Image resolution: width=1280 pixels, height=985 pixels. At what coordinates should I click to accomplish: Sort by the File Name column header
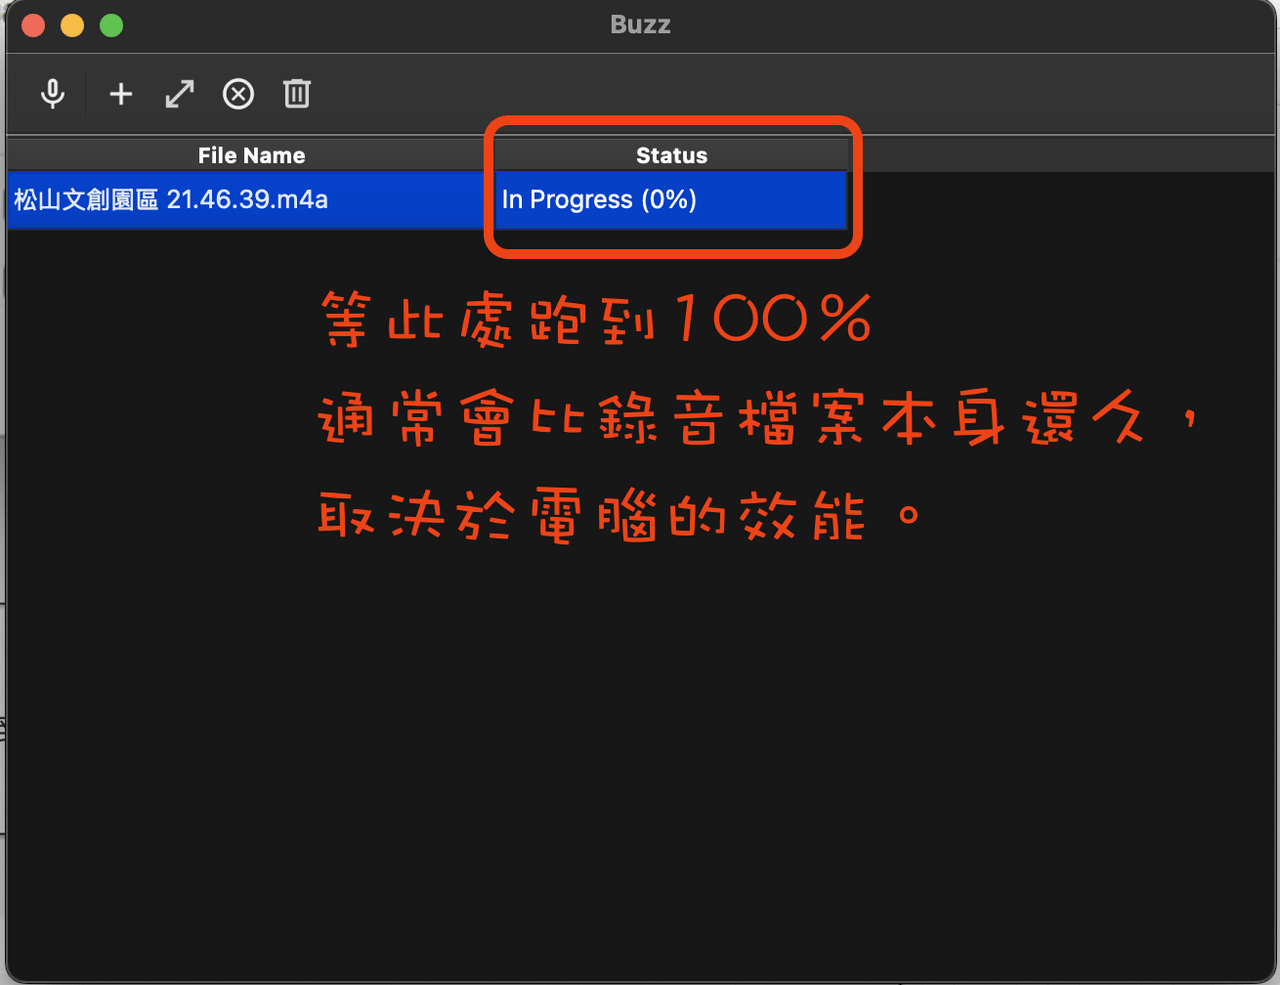click(251, 155)
